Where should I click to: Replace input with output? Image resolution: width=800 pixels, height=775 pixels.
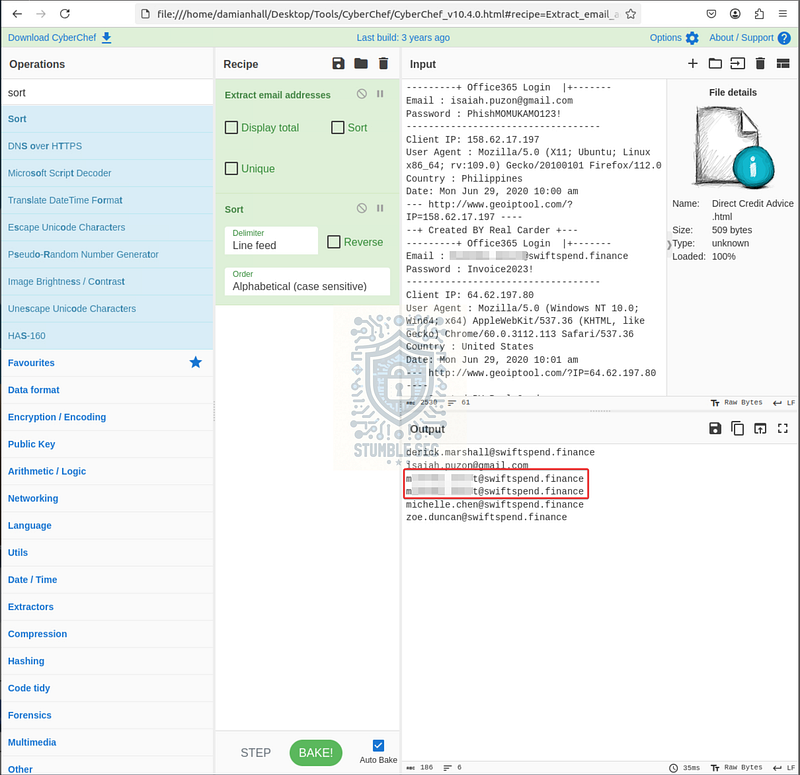[x=760, y=428]
